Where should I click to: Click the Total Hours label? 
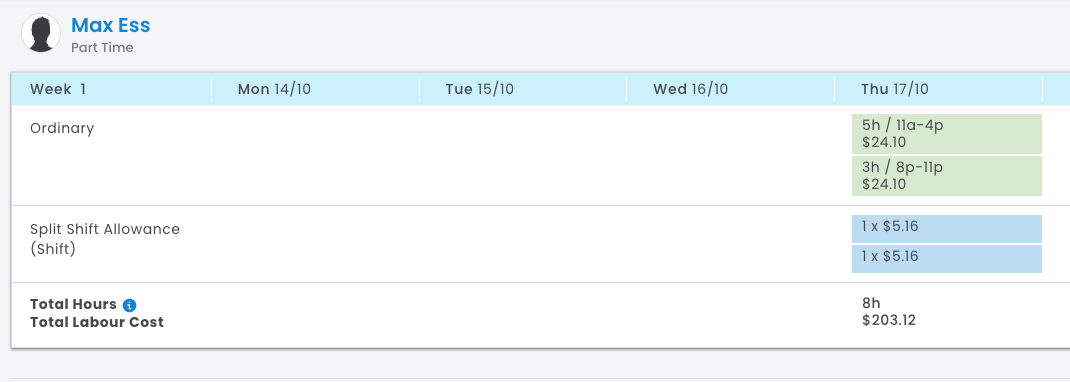(73, 304)
